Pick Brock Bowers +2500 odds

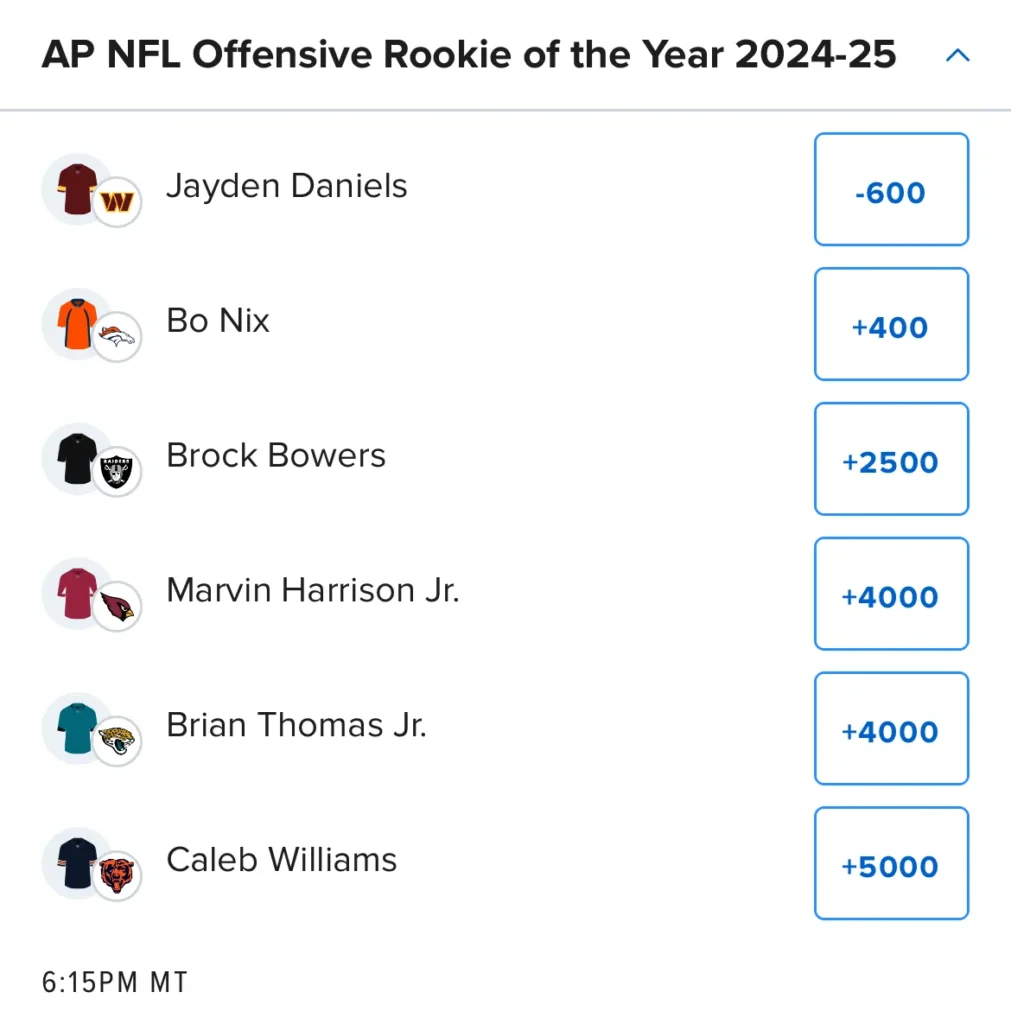click(x=891, y=459)
